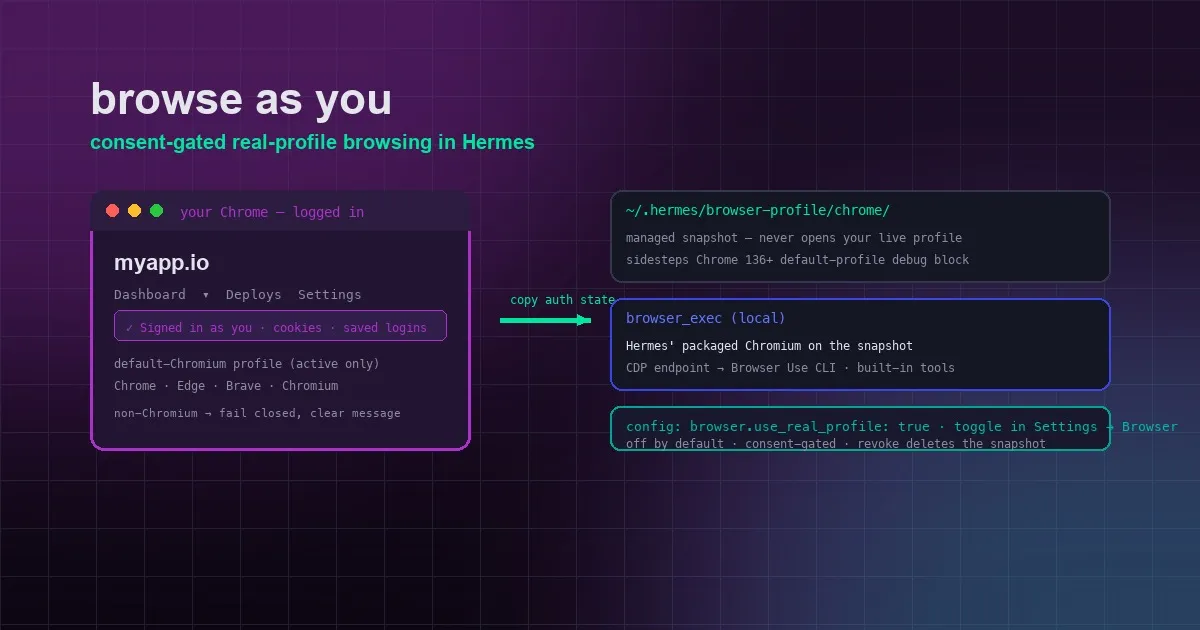Image resolution: width=1200 pixels, height=630 pixels.
Task: Click 'non-Chromium → fail closed, clear message'
Action: 257,413
